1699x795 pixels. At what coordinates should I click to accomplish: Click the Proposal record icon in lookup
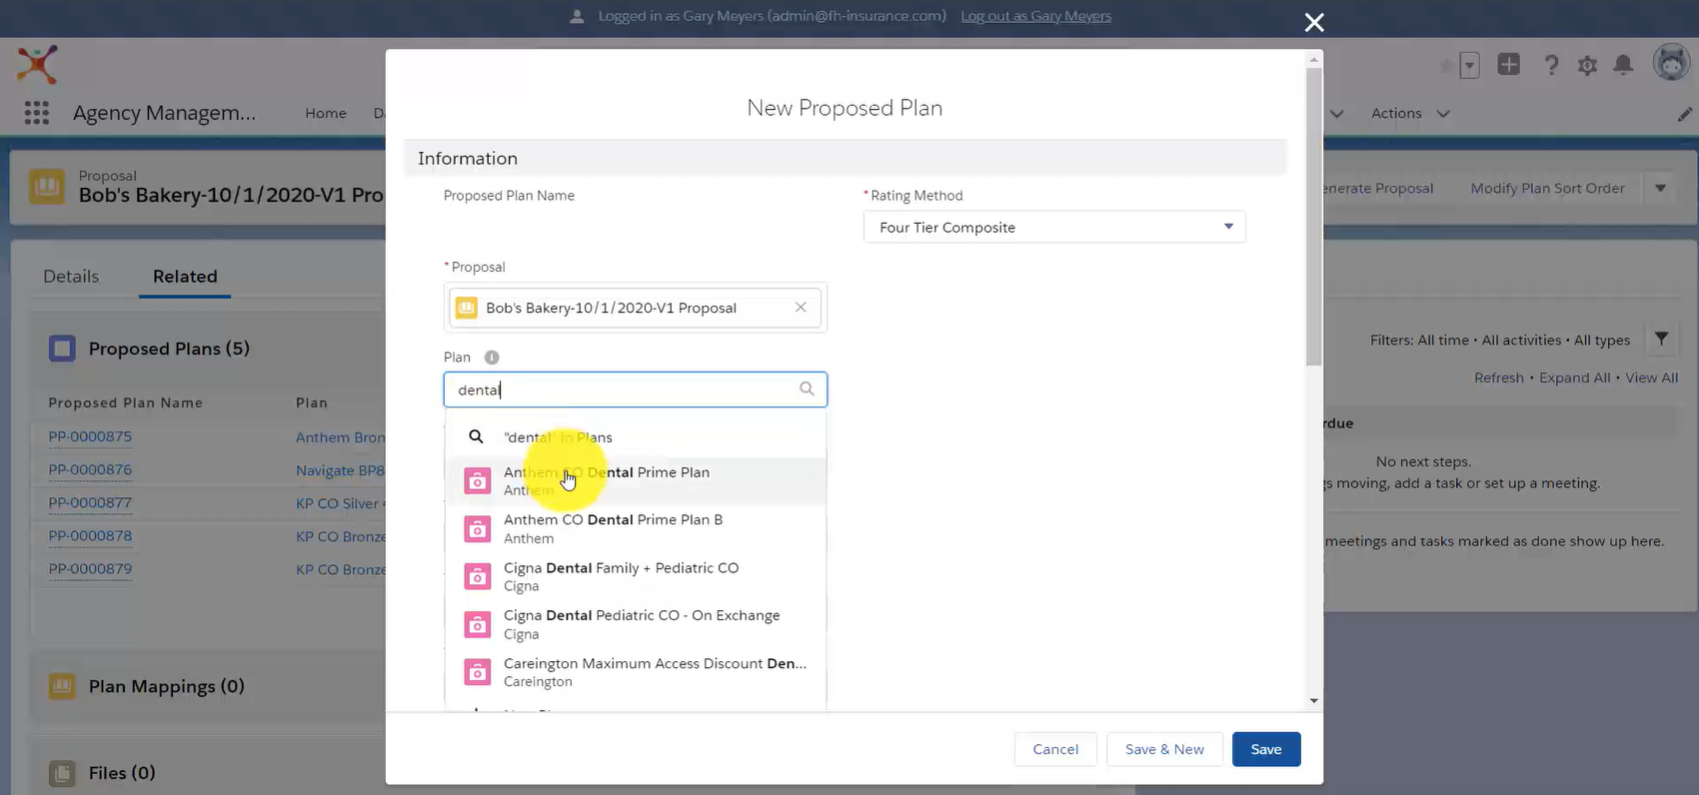[x=466, y=308]
